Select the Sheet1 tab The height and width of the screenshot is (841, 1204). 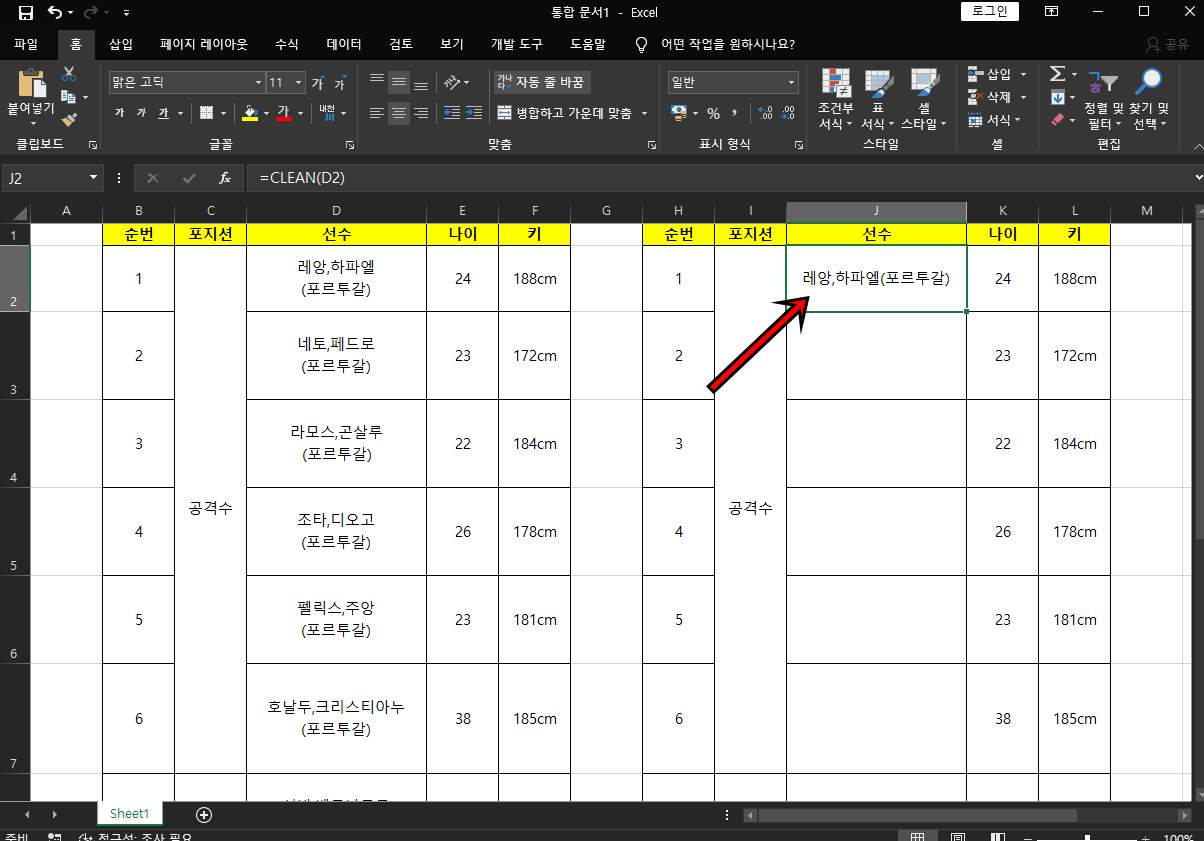pos(130,814)
